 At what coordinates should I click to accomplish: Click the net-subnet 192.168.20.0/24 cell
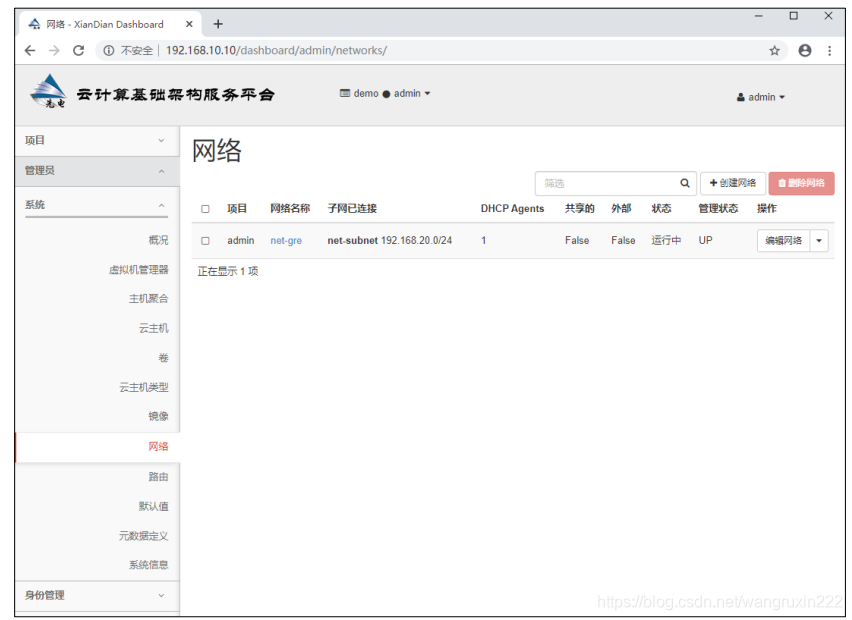(x=389, y=241)
